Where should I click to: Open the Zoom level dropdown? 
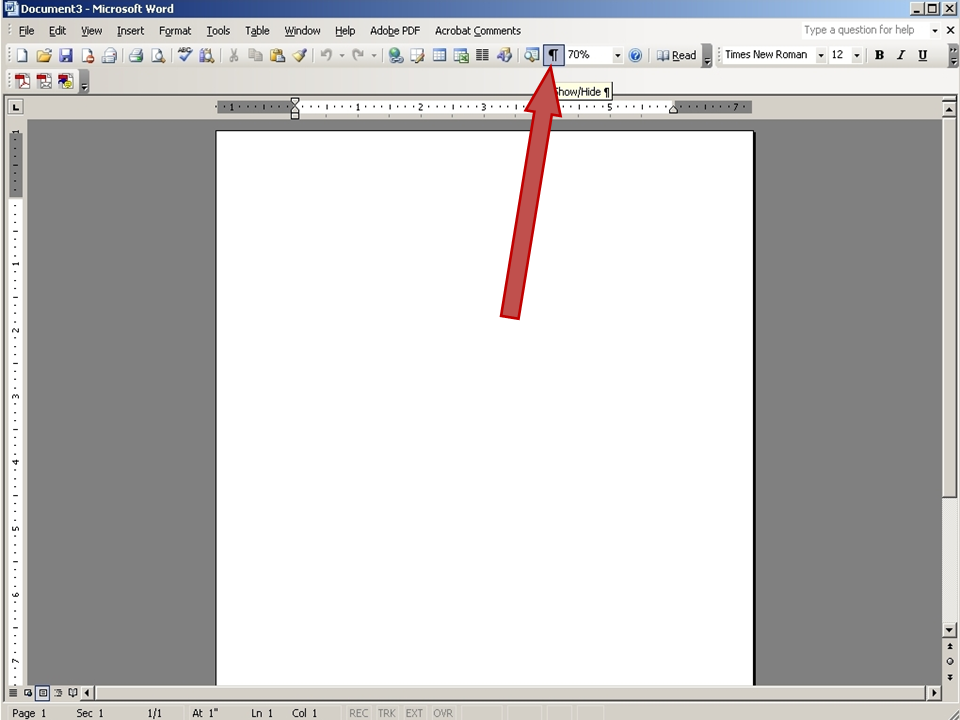pos(617,55)
